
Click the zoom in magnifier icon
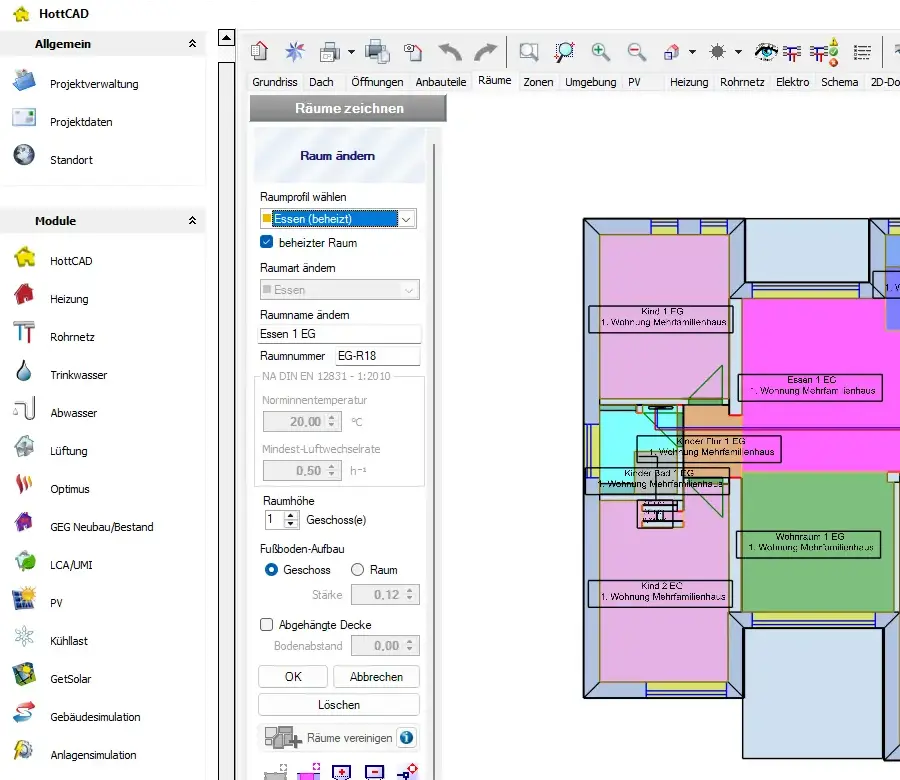600,52
